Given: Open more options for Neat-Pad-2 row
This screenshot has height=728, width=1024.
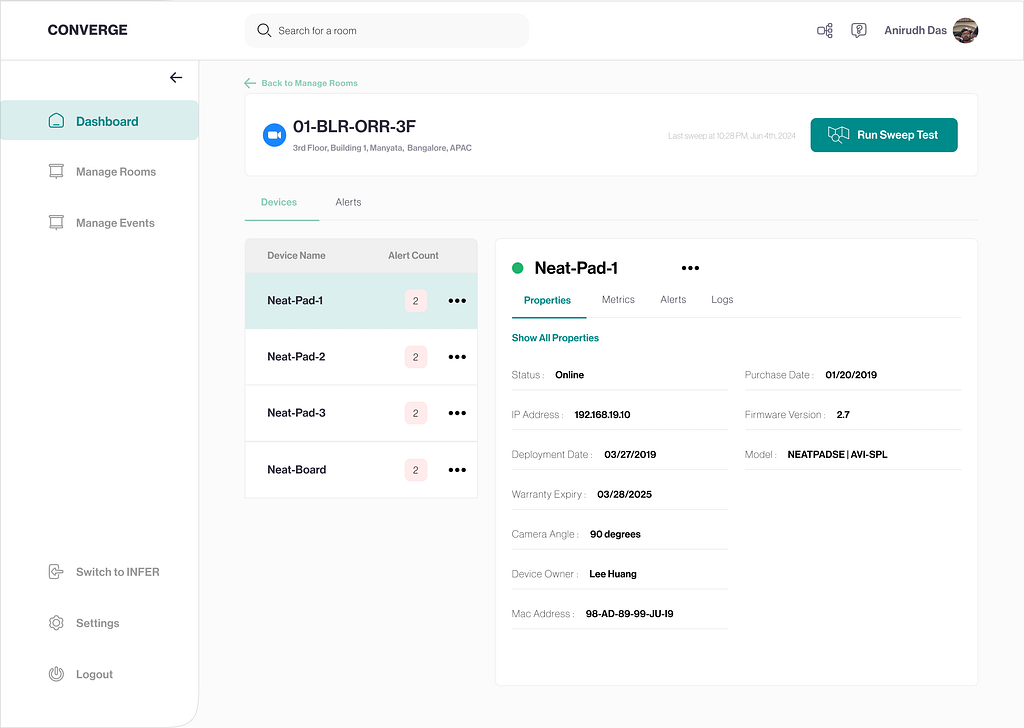Looking at the screenshot, I should click(457, 357).
